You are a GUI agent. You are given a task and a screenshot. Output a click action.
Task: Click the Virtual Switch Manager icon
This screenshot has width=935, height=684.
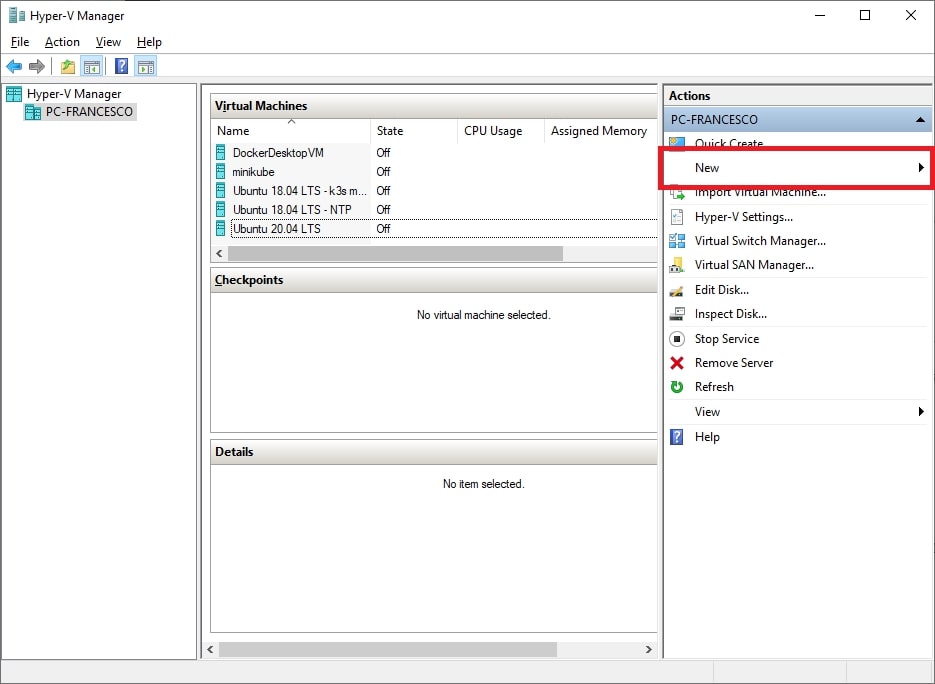[x=677, y=241]
